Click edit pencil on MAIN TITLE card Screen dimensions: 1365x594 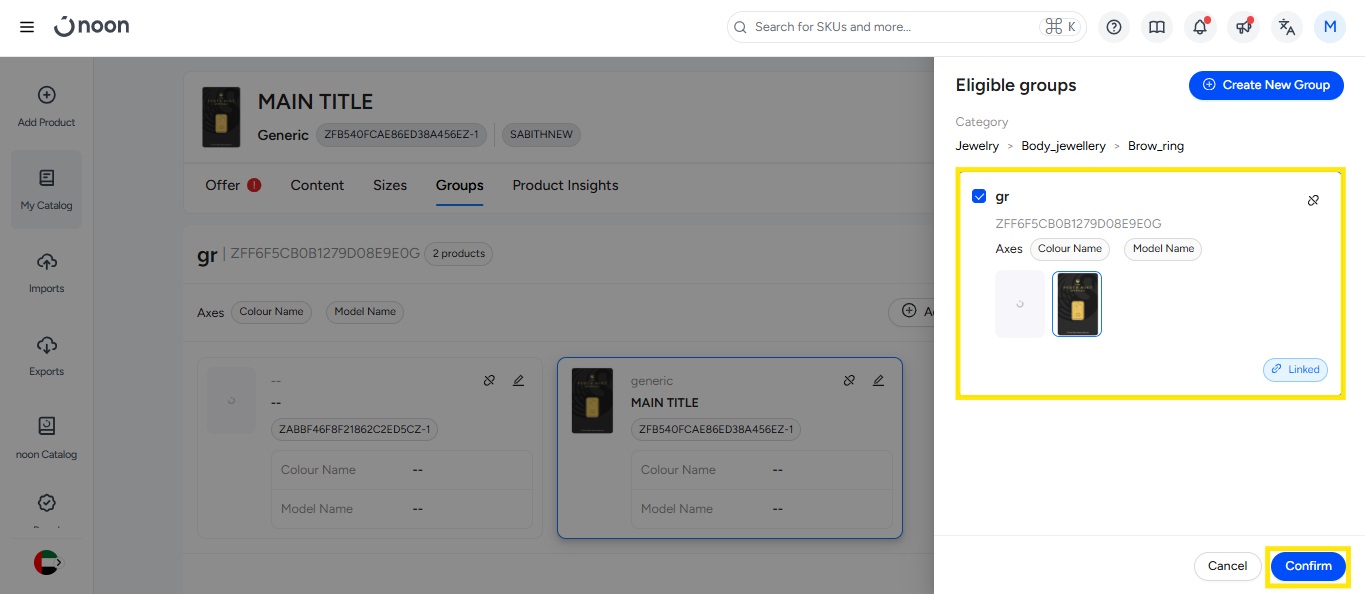[x=878, y=380]
